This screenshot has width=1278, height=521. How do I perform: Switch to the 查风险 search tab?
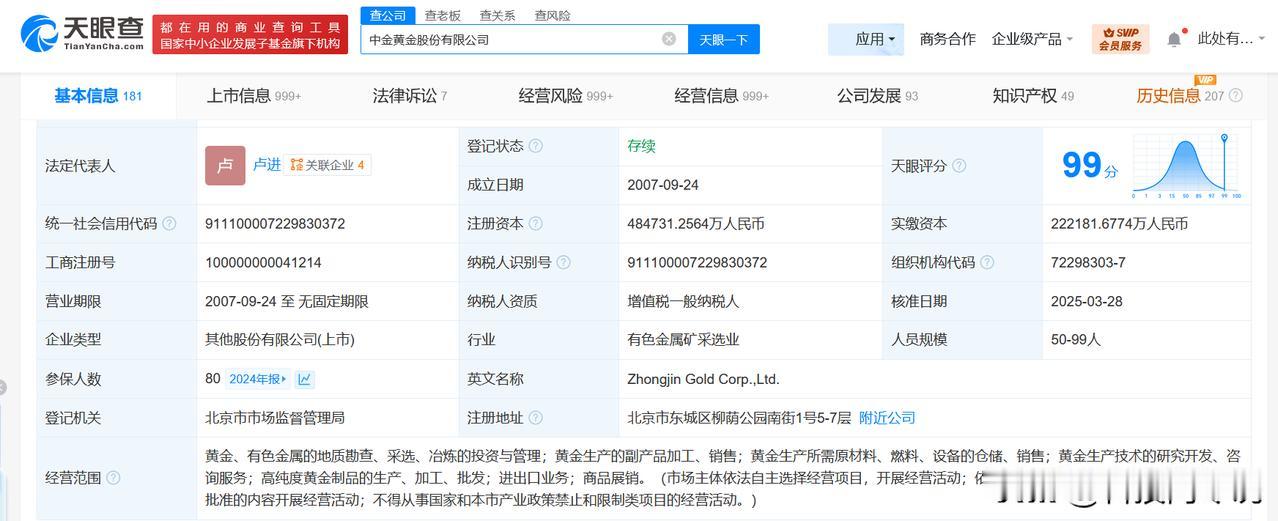coord(552,15)
